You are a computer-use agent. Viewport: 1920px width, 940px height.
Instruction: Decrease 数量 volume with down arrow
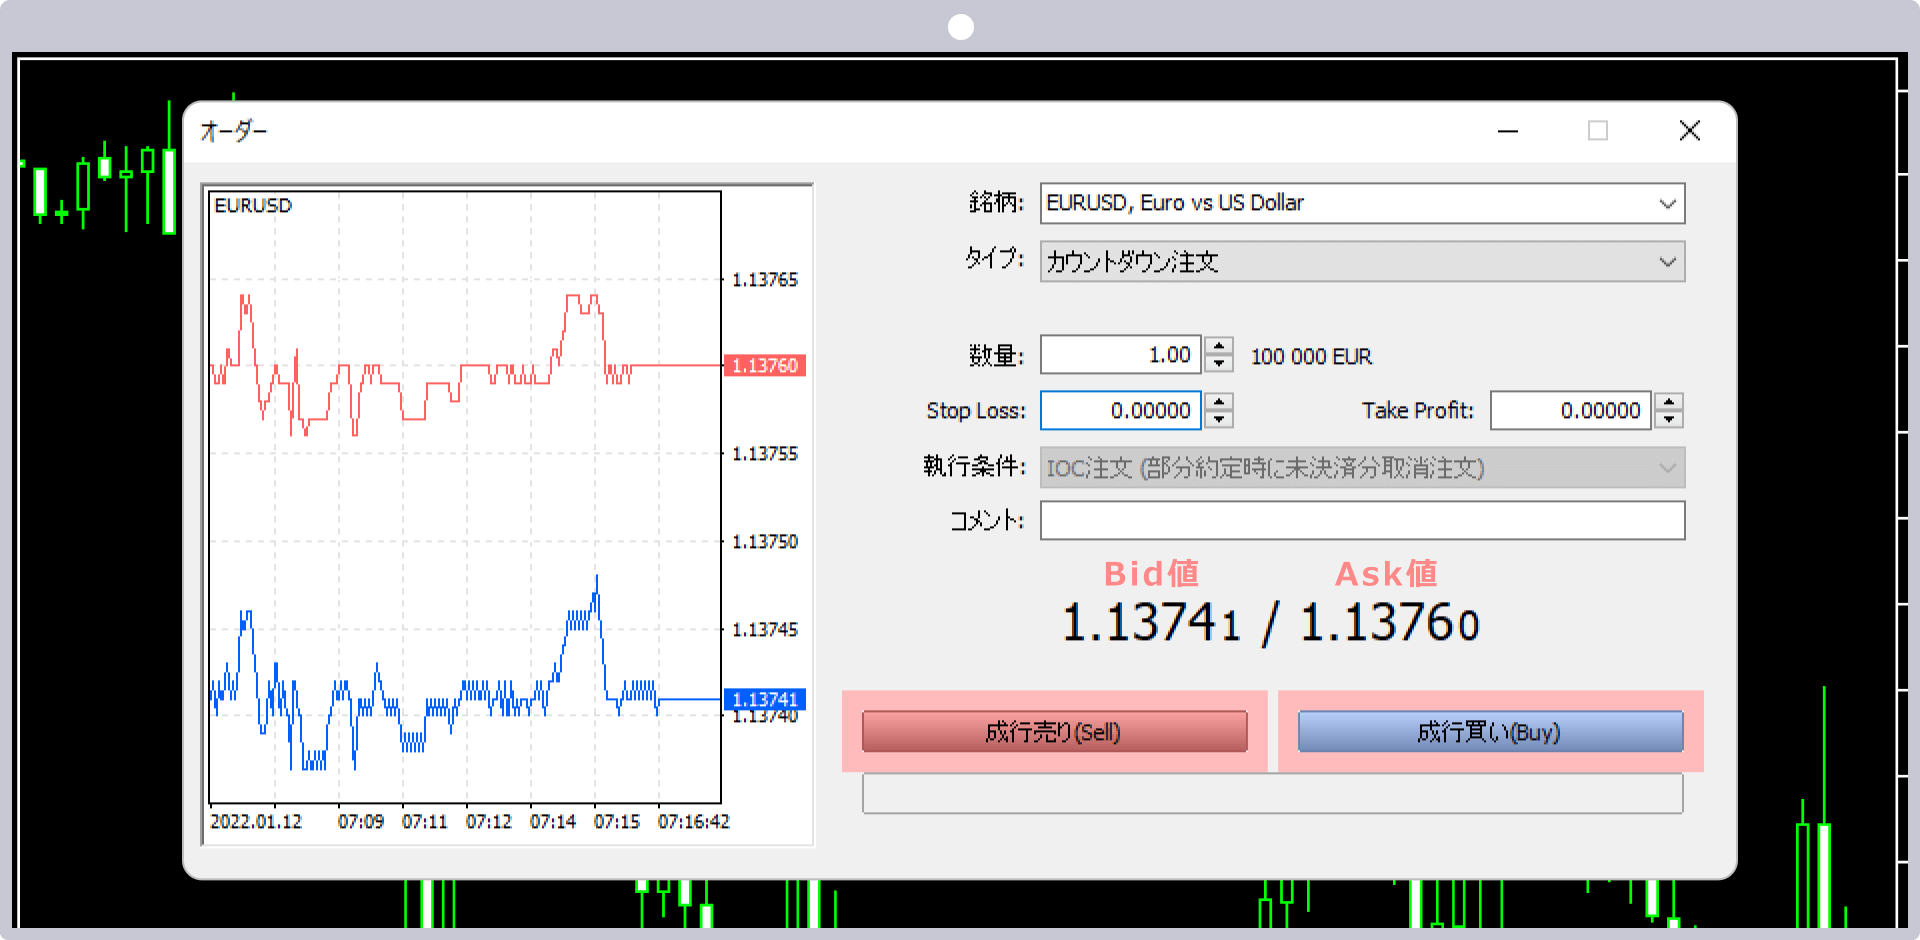tap(1218, 364)
